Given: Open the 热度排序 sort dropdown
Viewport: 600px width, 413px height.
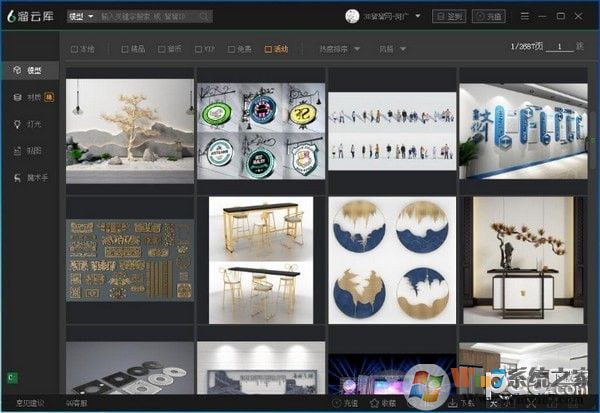Looking at the screenshot, I should click(x=338, y=48).
